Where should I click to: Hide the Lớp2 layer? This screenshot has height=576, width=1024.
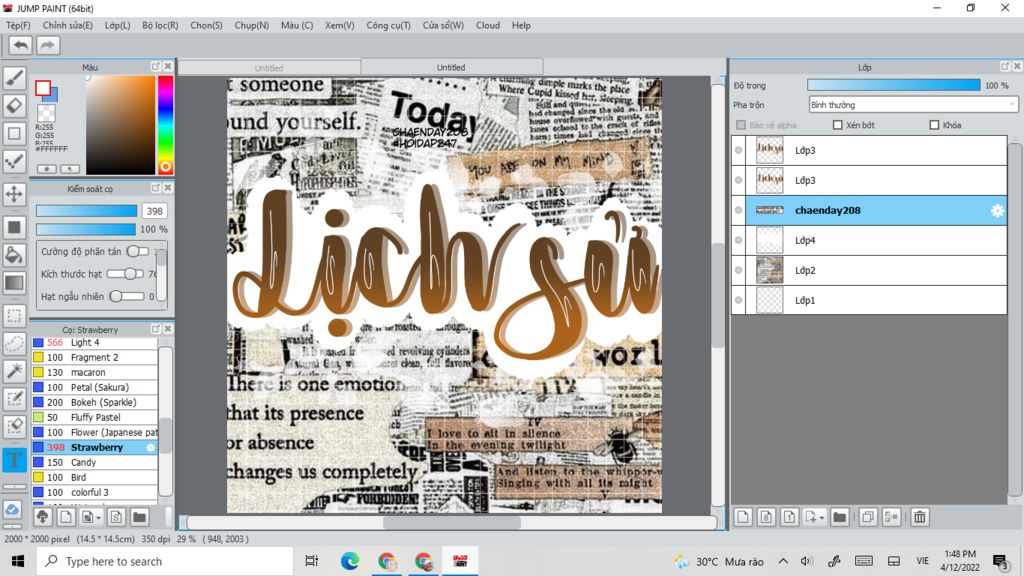[x=739, y=270]
